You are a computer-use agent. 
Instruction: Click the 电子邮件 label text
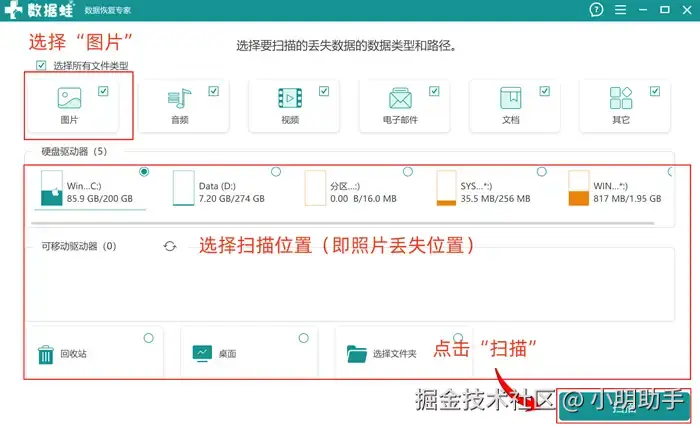coord(400,120)
